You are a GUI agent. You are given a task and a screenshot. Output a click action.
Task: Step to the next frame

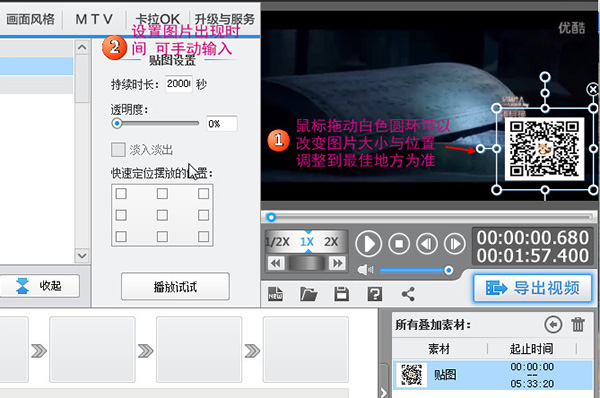click(455, 244)
